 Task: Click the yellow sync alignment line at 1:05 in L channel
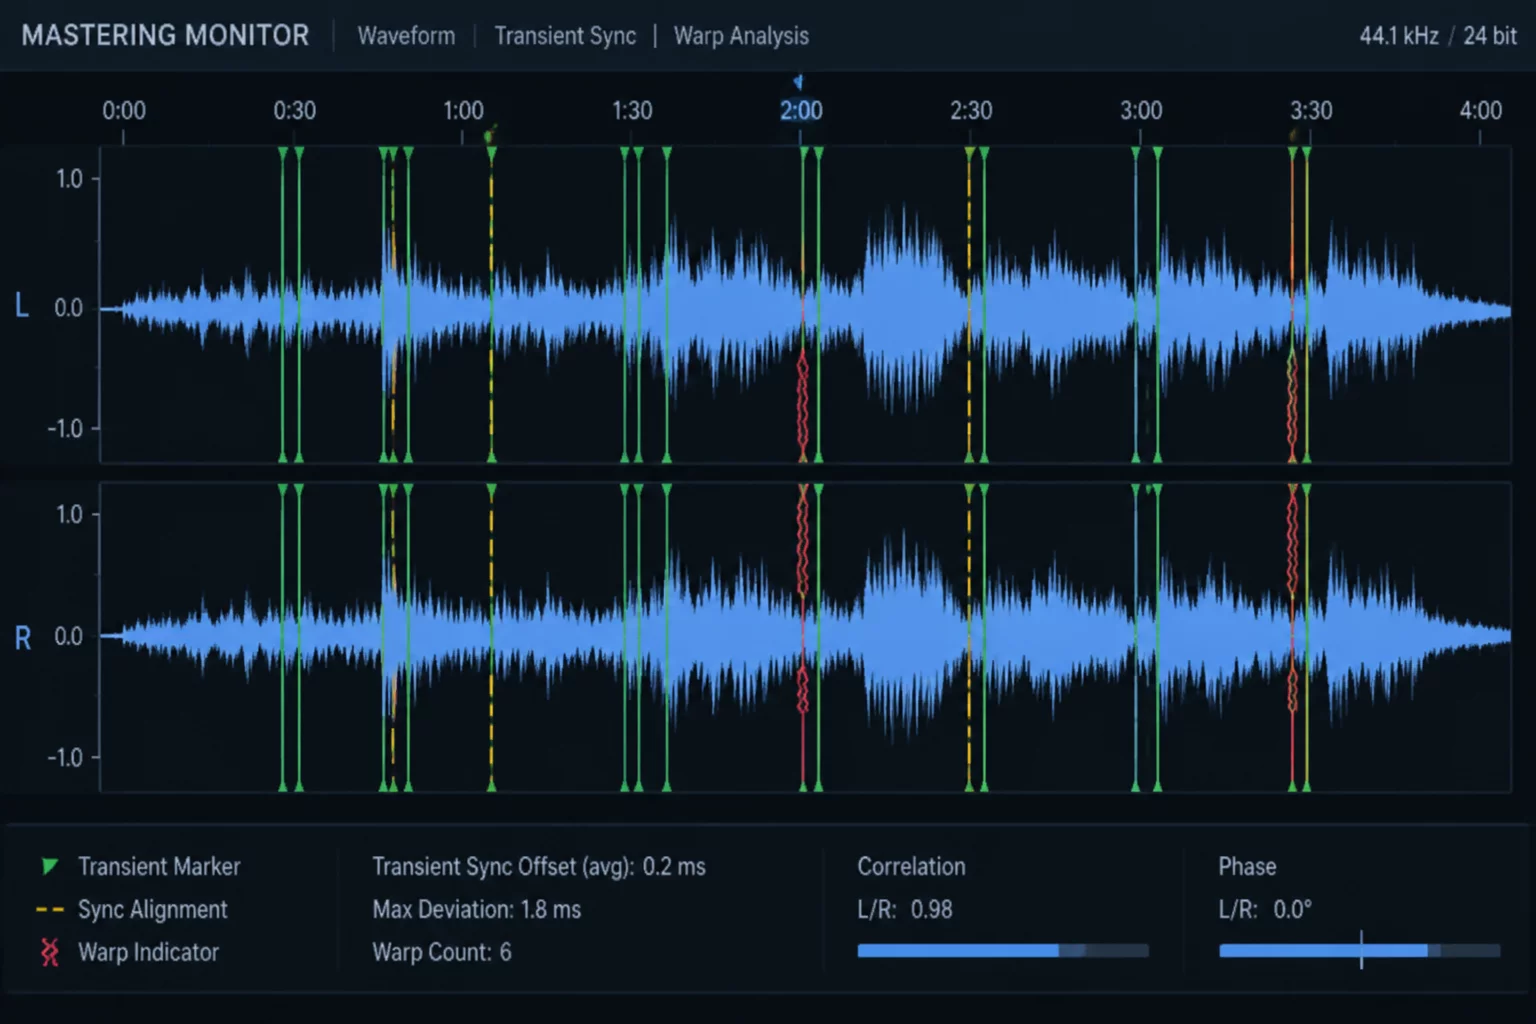coord(491,305)
